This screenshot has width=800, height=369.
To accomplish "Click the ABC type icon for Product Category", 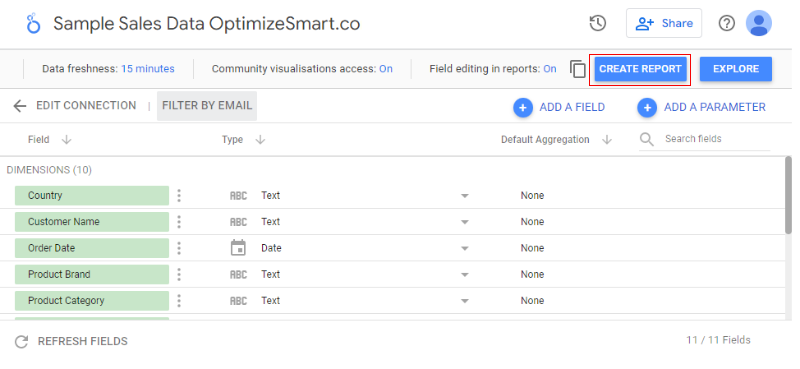I will coord(238,301).
